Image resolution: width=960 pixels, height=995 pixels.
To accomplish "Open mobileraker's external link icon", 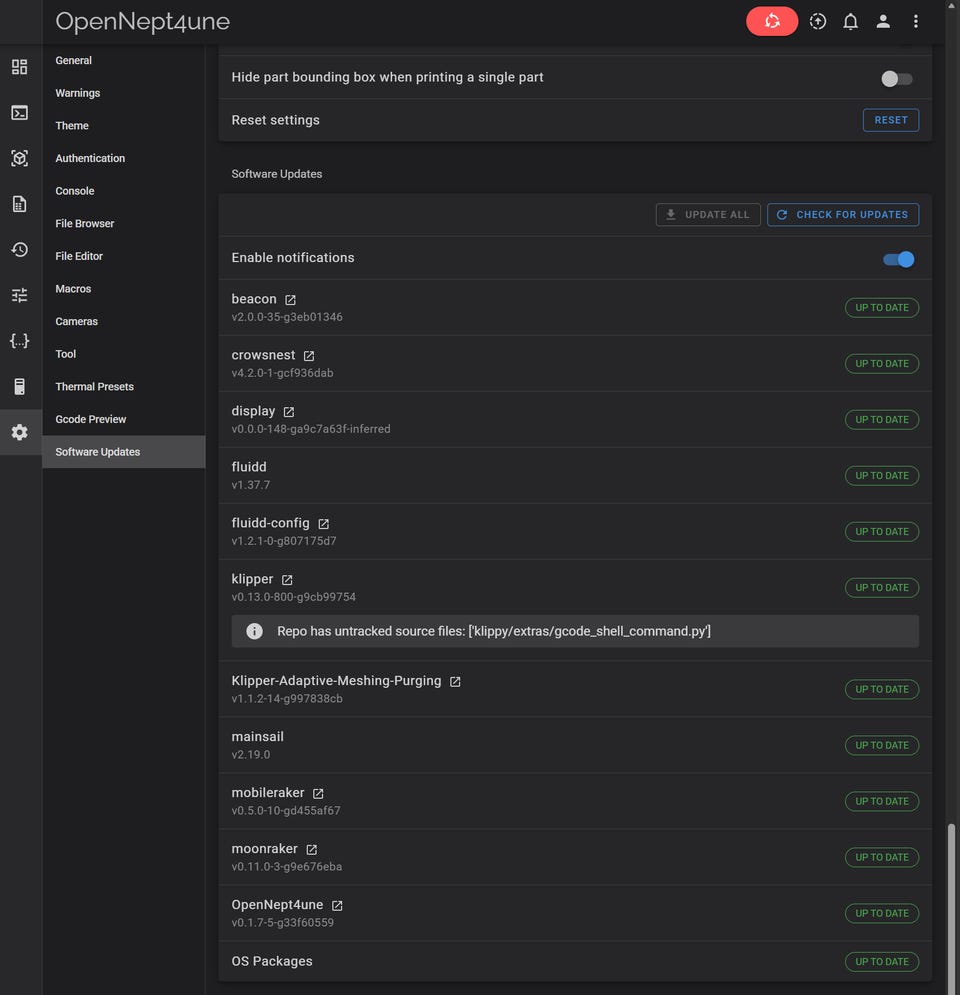I will point(318,793).
